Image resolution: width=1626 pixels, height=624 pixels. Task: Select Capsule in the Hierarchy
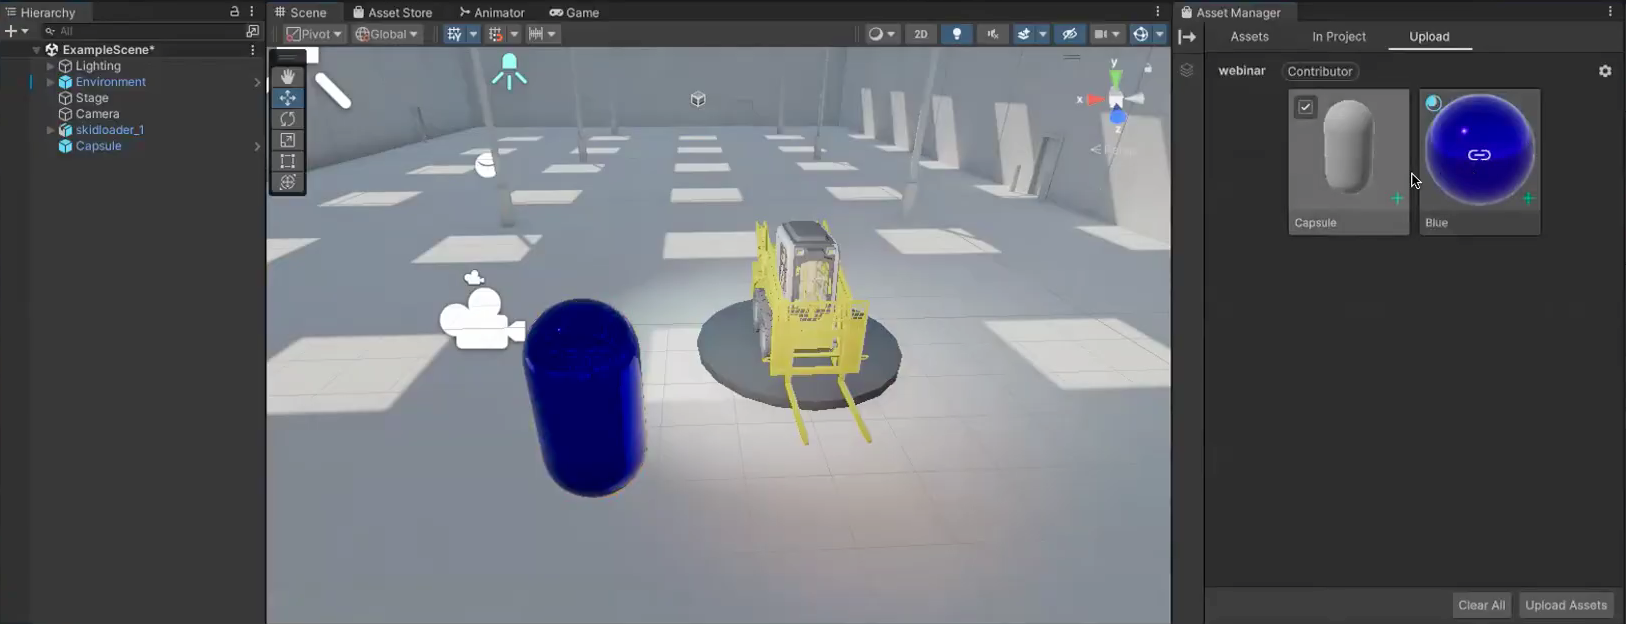[98, 146]
